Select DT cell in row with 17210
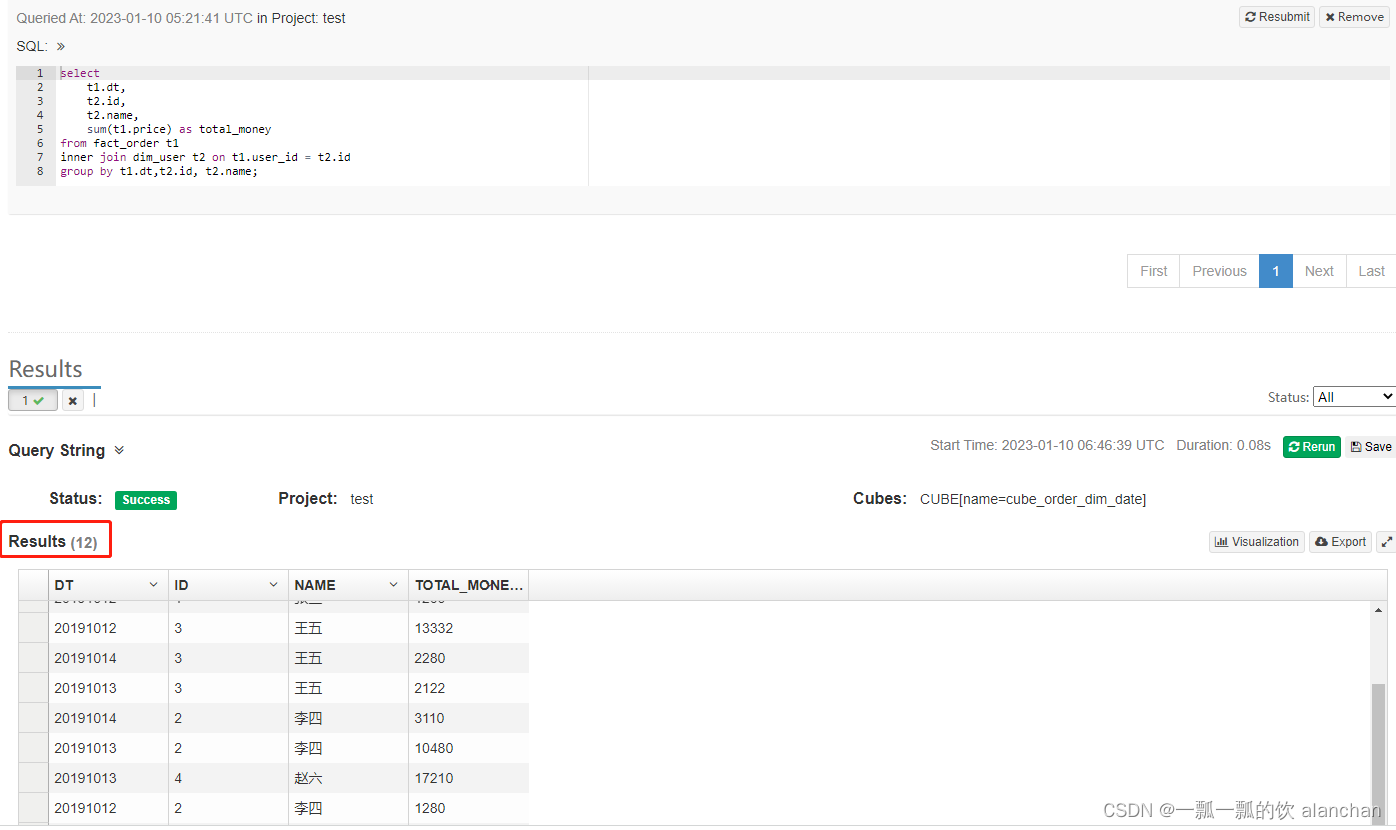 click(108, 778)
